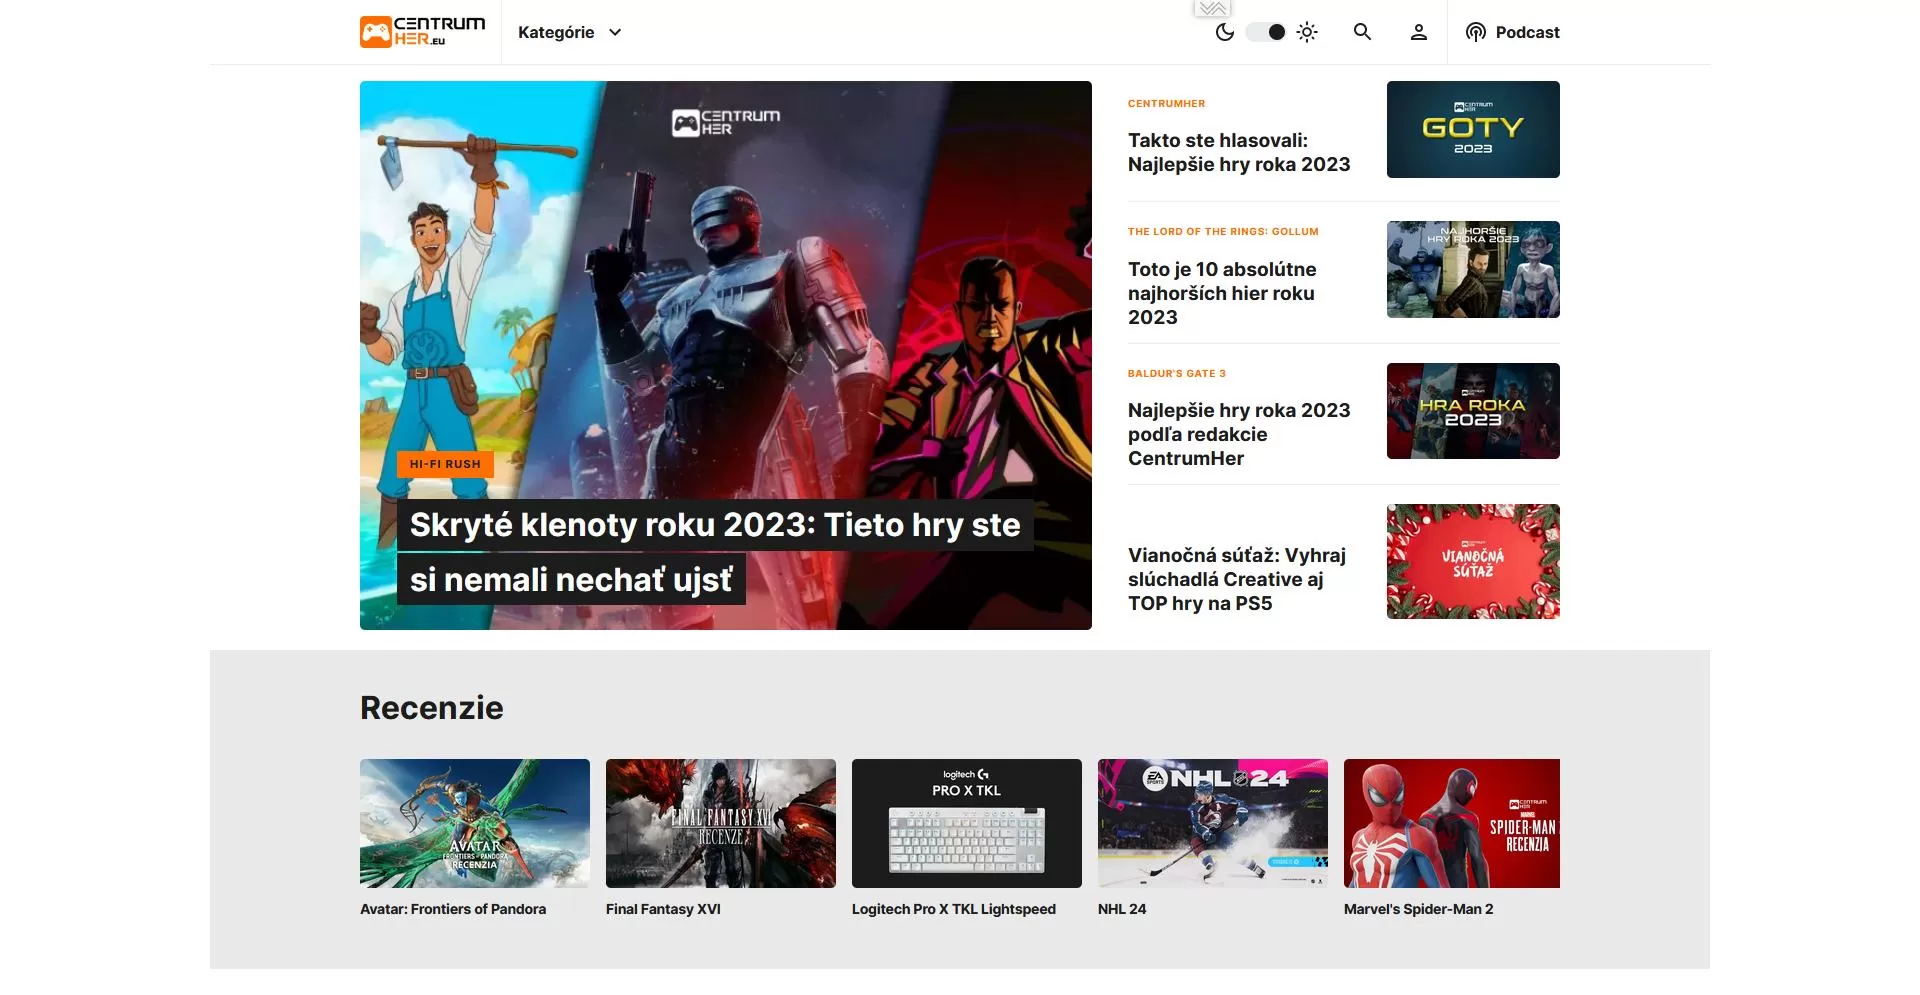Viewport: 1920px width, 995px height.
Task: Click the podcast broadcast icon
Action: coord(1475,32)
